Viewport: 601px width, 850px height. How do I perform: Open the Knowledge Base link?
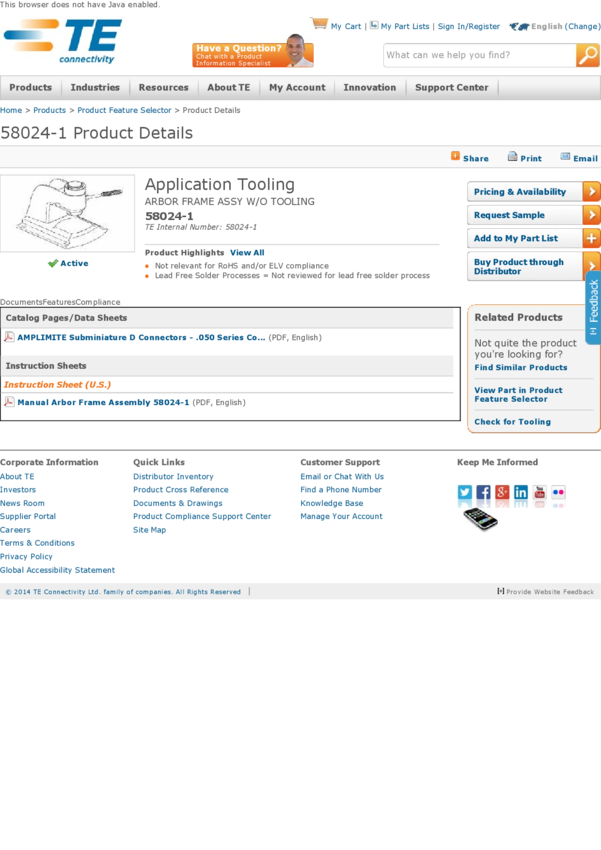tap(332, 503)
